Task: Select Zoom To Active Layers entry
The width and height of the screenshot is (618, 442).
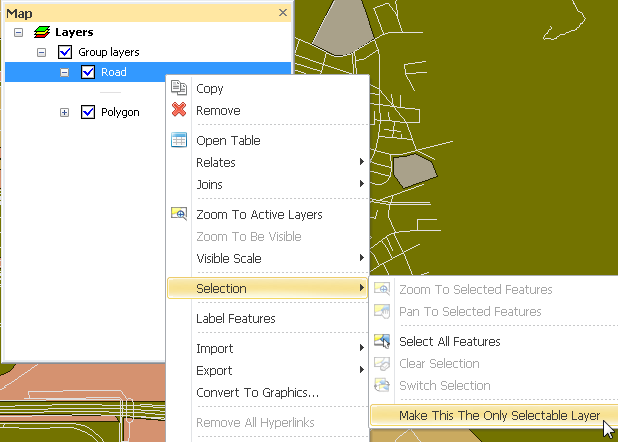Action: [268, 215]
